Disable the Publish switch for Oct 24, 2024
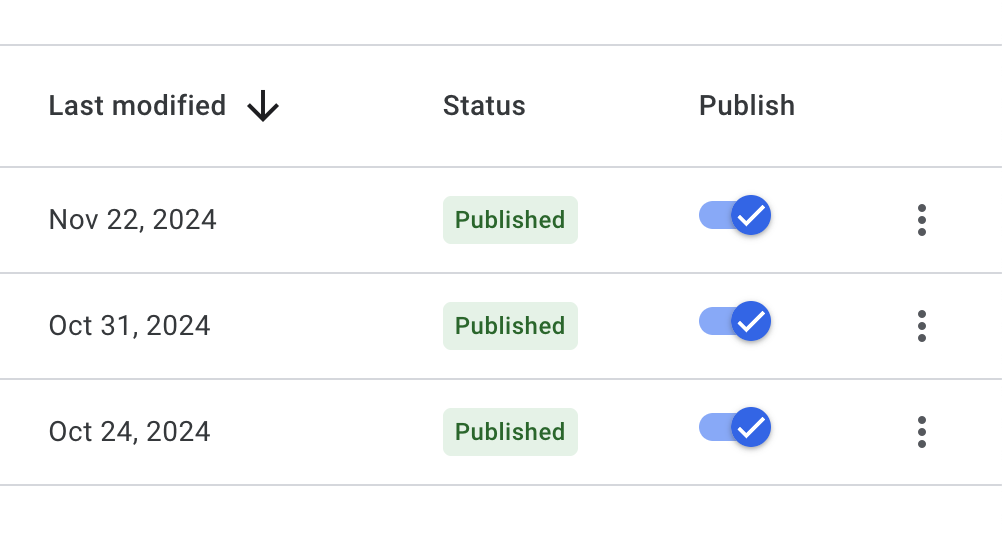Viewport: 1002px width, 546px height. [x=735, y=427]
